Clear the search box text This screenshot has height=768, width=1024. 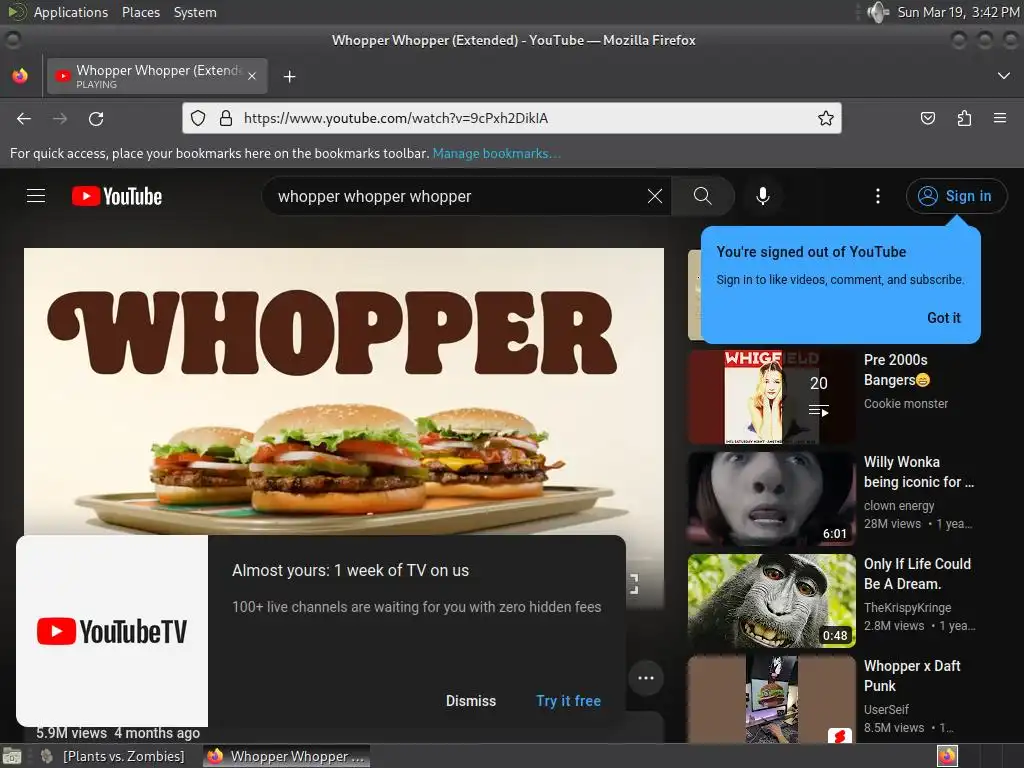point(654,196)
